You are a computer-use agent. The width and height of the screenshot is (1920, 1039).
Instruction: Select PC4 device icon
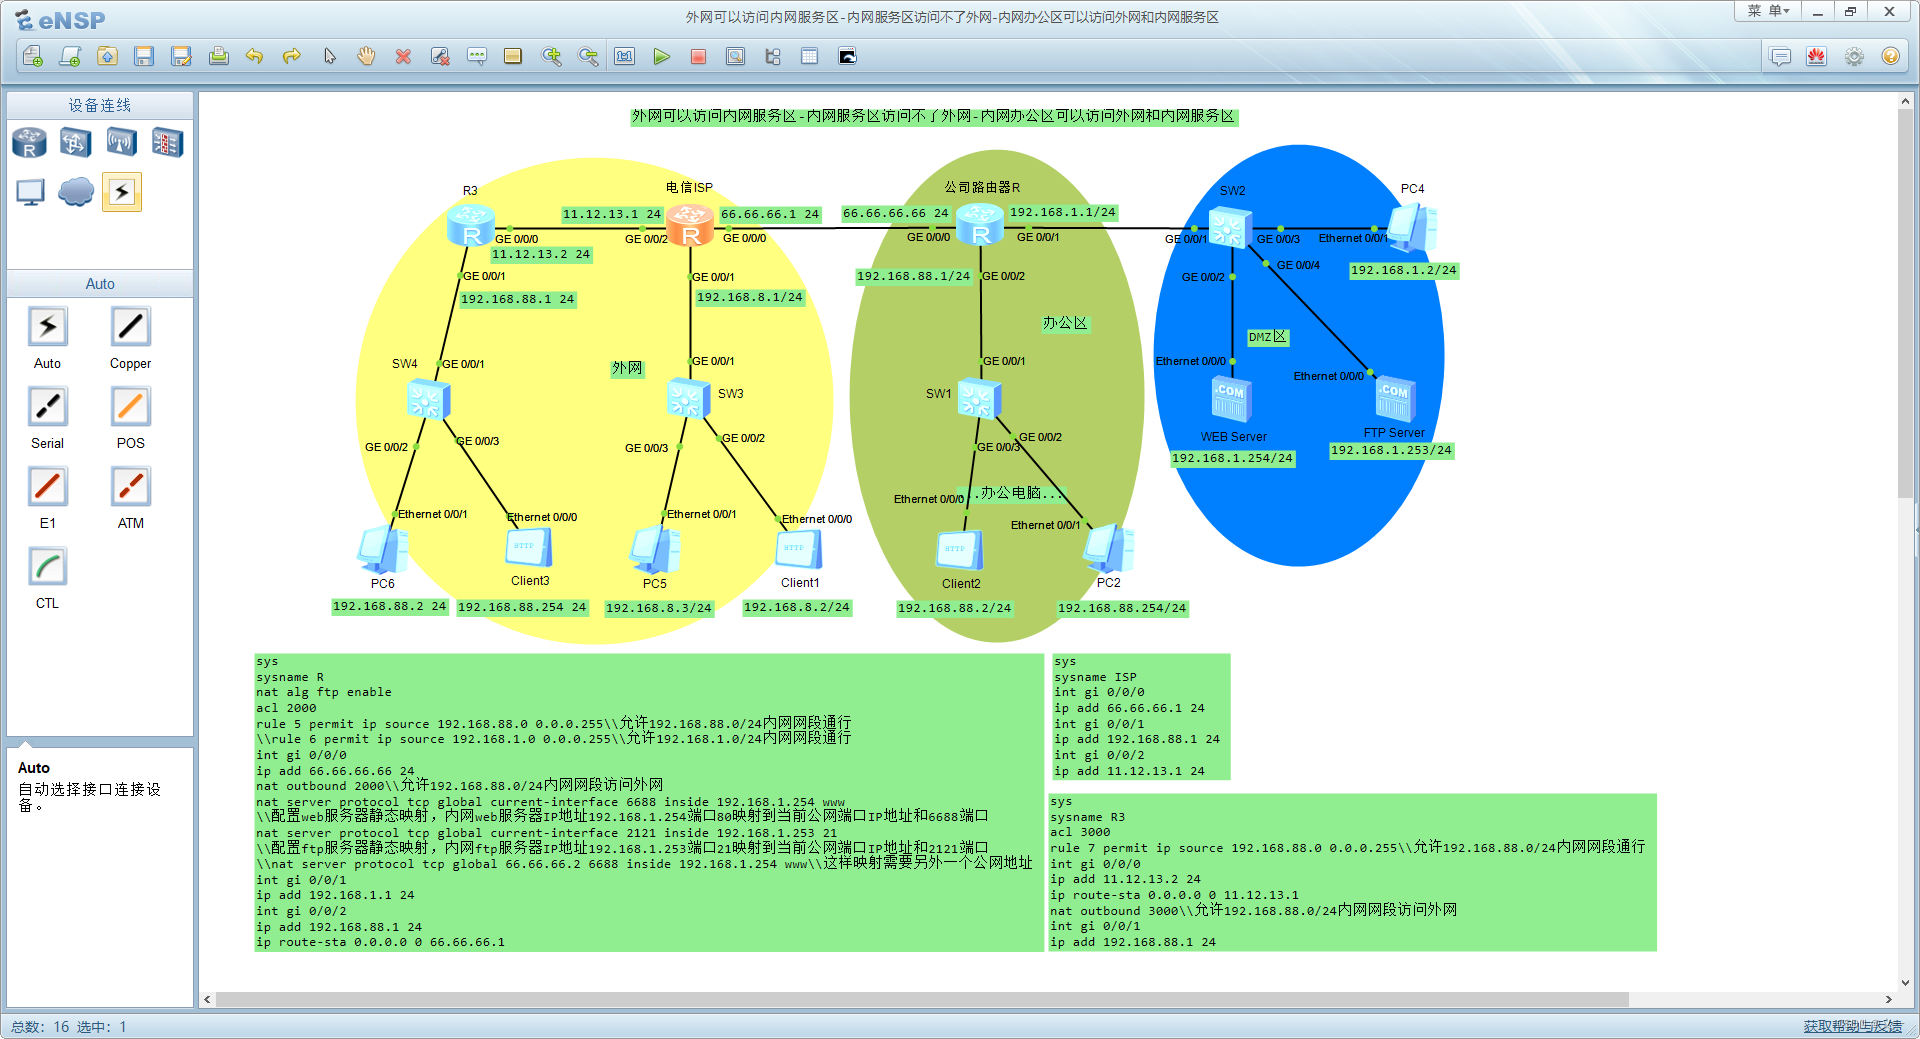coord(1412,228)
